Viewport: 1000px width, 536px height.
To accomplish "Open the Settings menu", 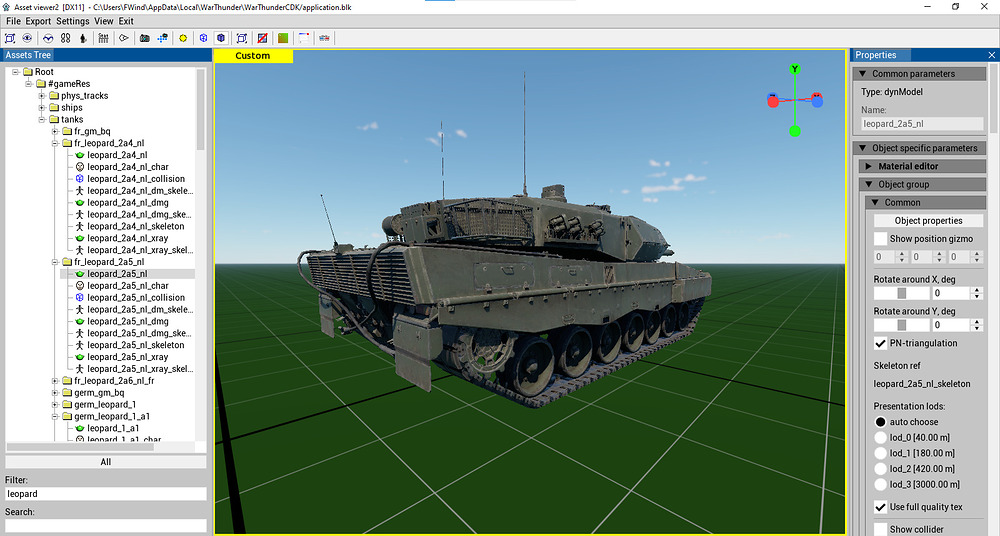I will coord(73,21).
